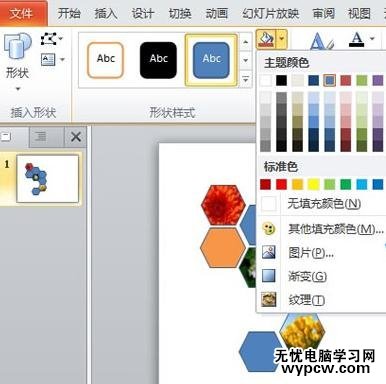Viewport: 386px width, 384px height.
Task: Pick the red theme color swatch
Action: click(346, 80)
